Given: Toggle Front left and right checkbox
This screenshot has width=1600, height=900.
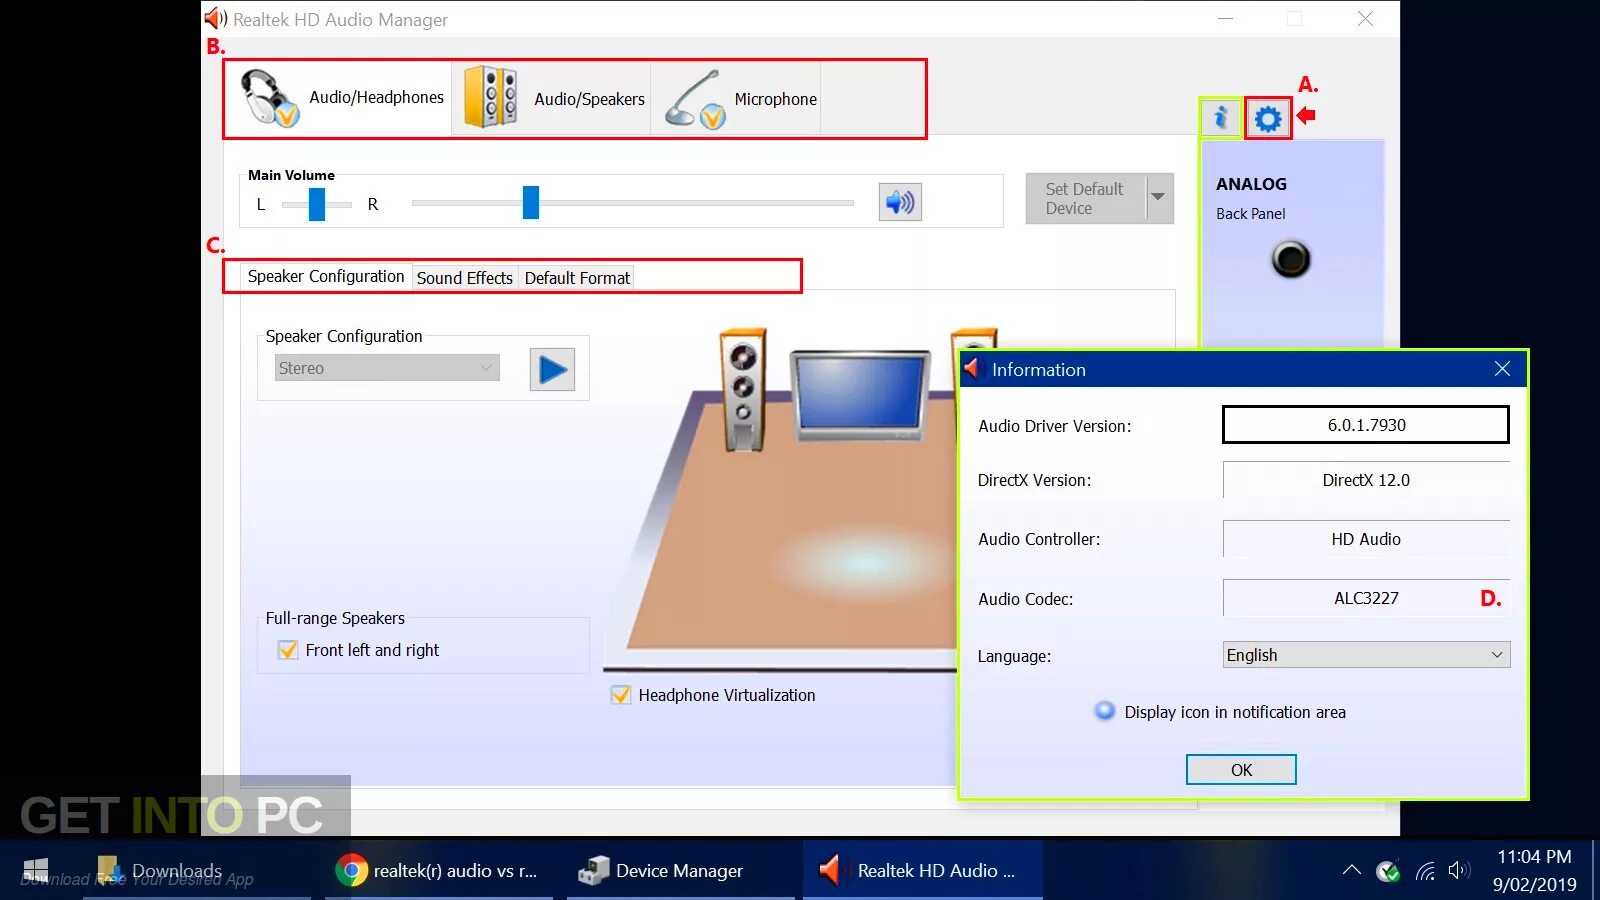Looking at the screenshot, I should 288,650.
